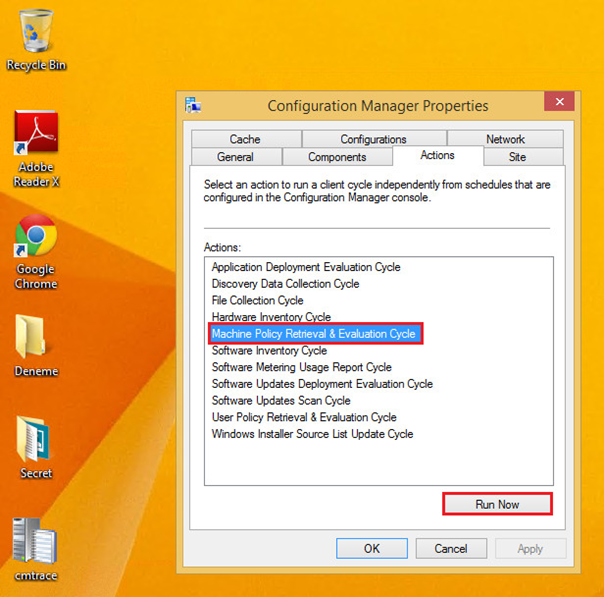Choose Application Deployment Evaluation Cycle

click(x=306, y=267)
